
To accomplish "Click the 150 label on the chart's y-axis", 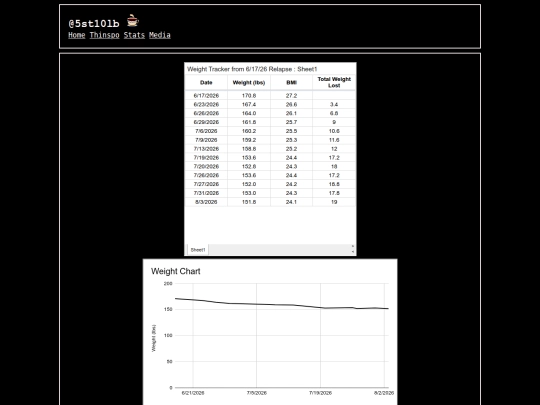I will (168, 310).
